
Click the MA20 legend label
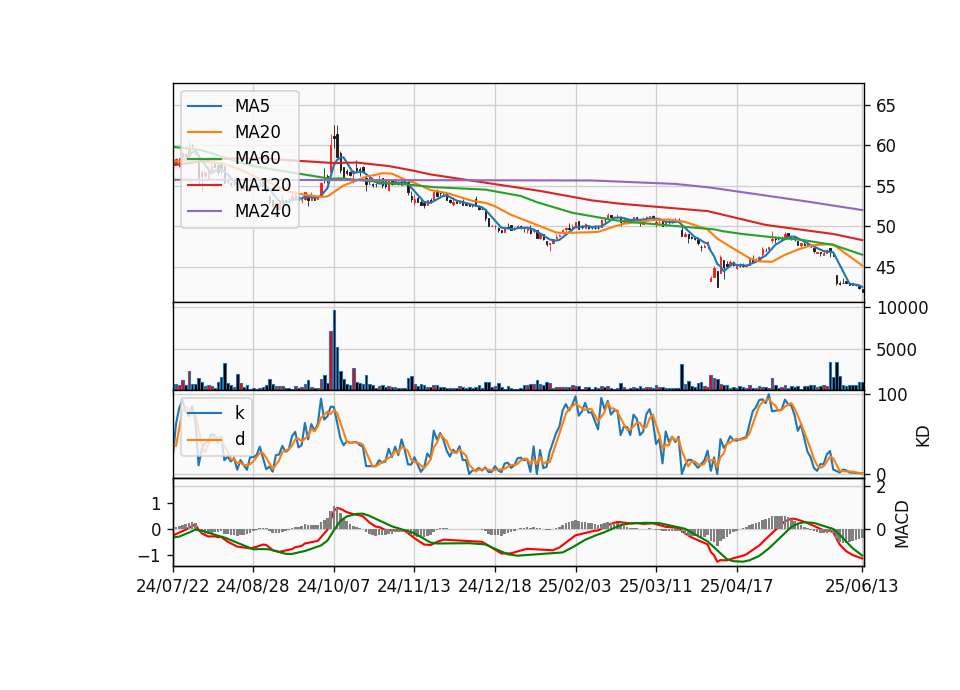point(257,132)
